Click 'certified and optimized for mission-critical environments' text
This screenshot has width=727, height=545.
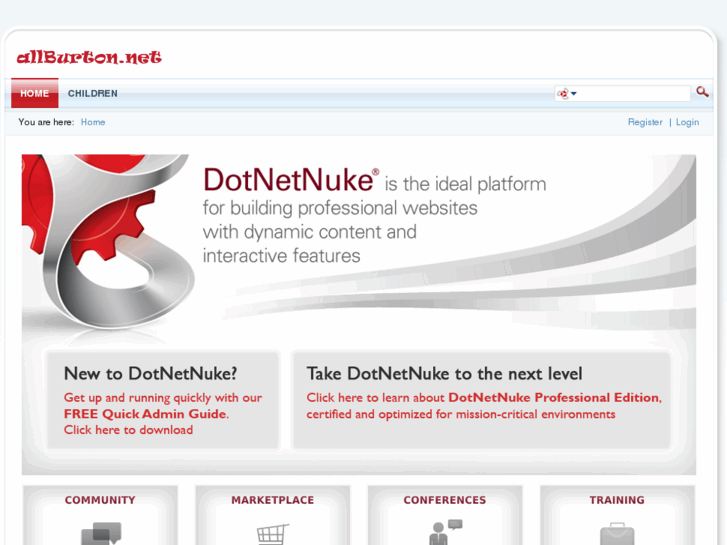(x=461, y=414)
